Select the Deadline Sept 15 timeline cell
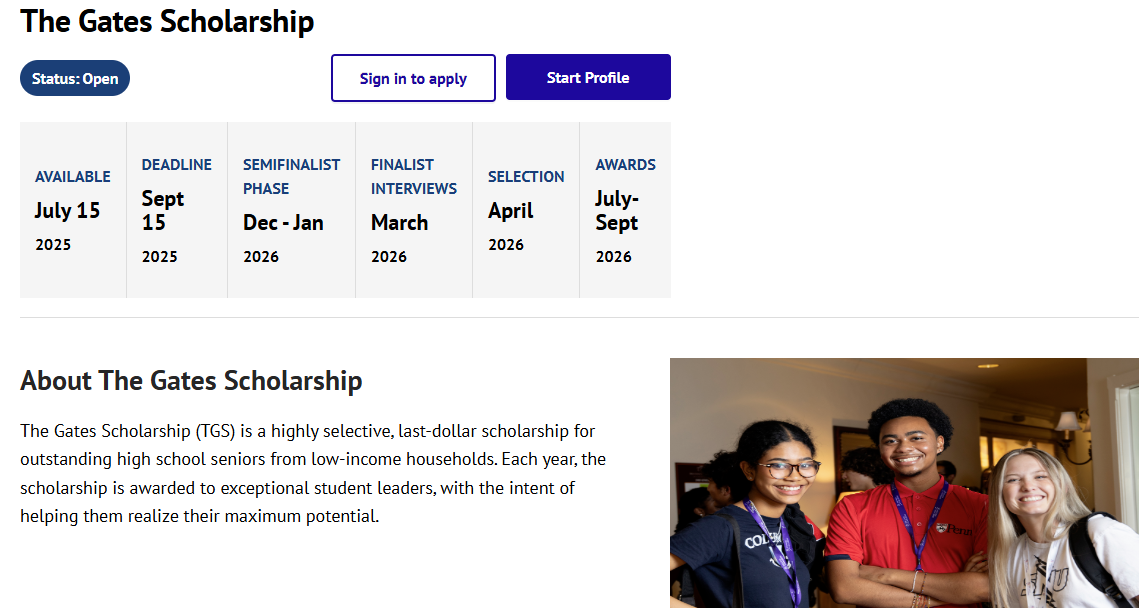Viewport: 1146px width, 614px height. (177, 210)
